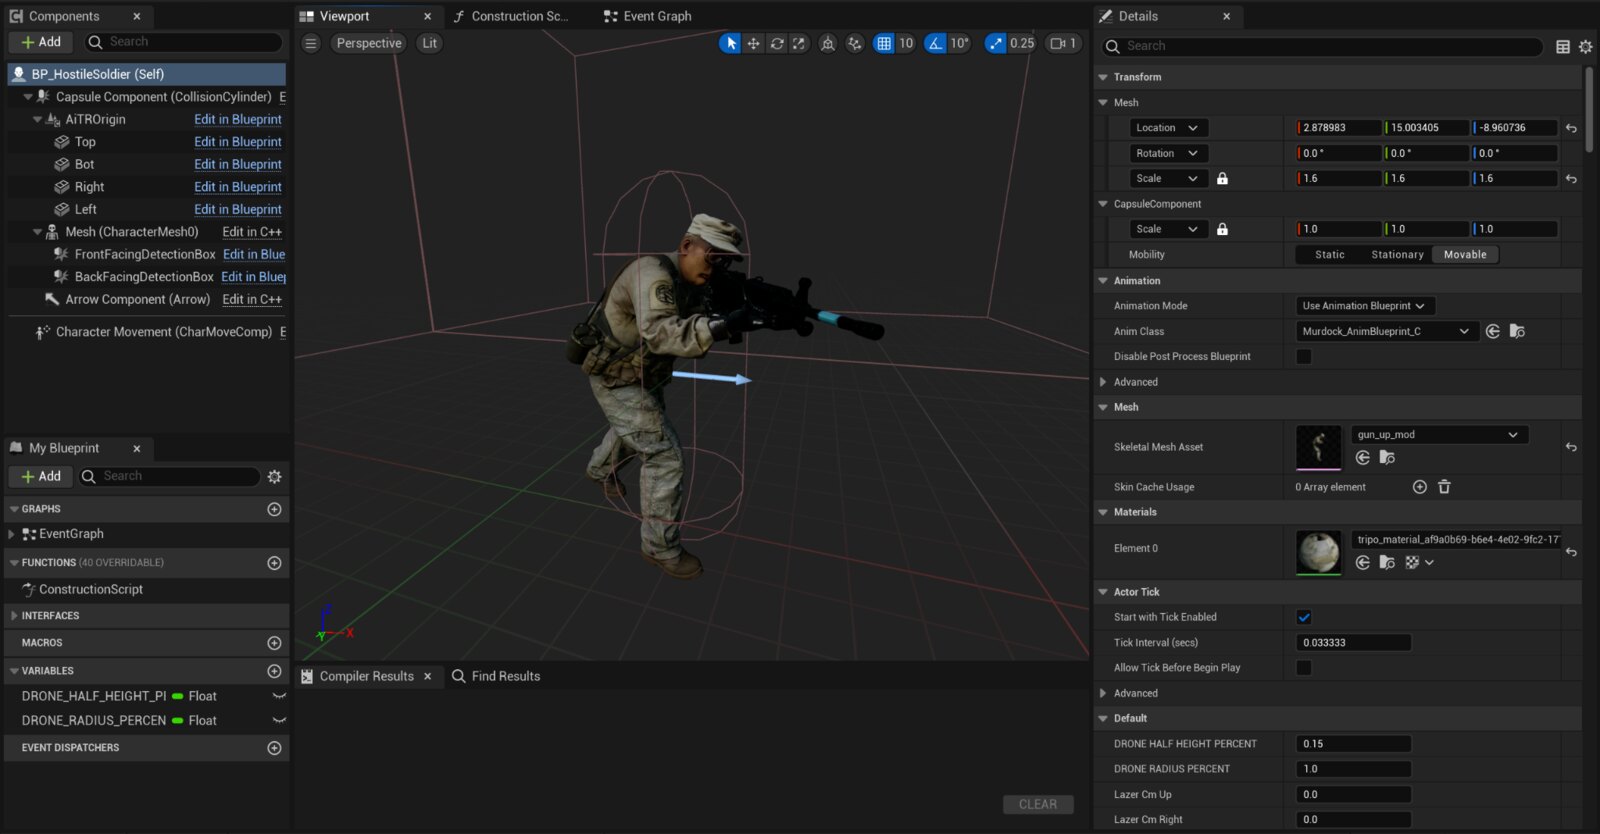Screen dimensions: 1600x834
Task: Collapse the Actor Tick section
Action: pyautogui.click(x=1103, y=592)
